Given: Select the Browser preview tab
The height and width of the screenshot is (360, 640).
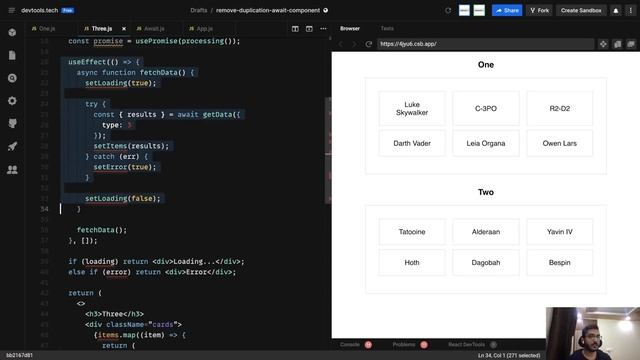Looking at the screenshot, I should pyautogui.click(x=350, y=29).
